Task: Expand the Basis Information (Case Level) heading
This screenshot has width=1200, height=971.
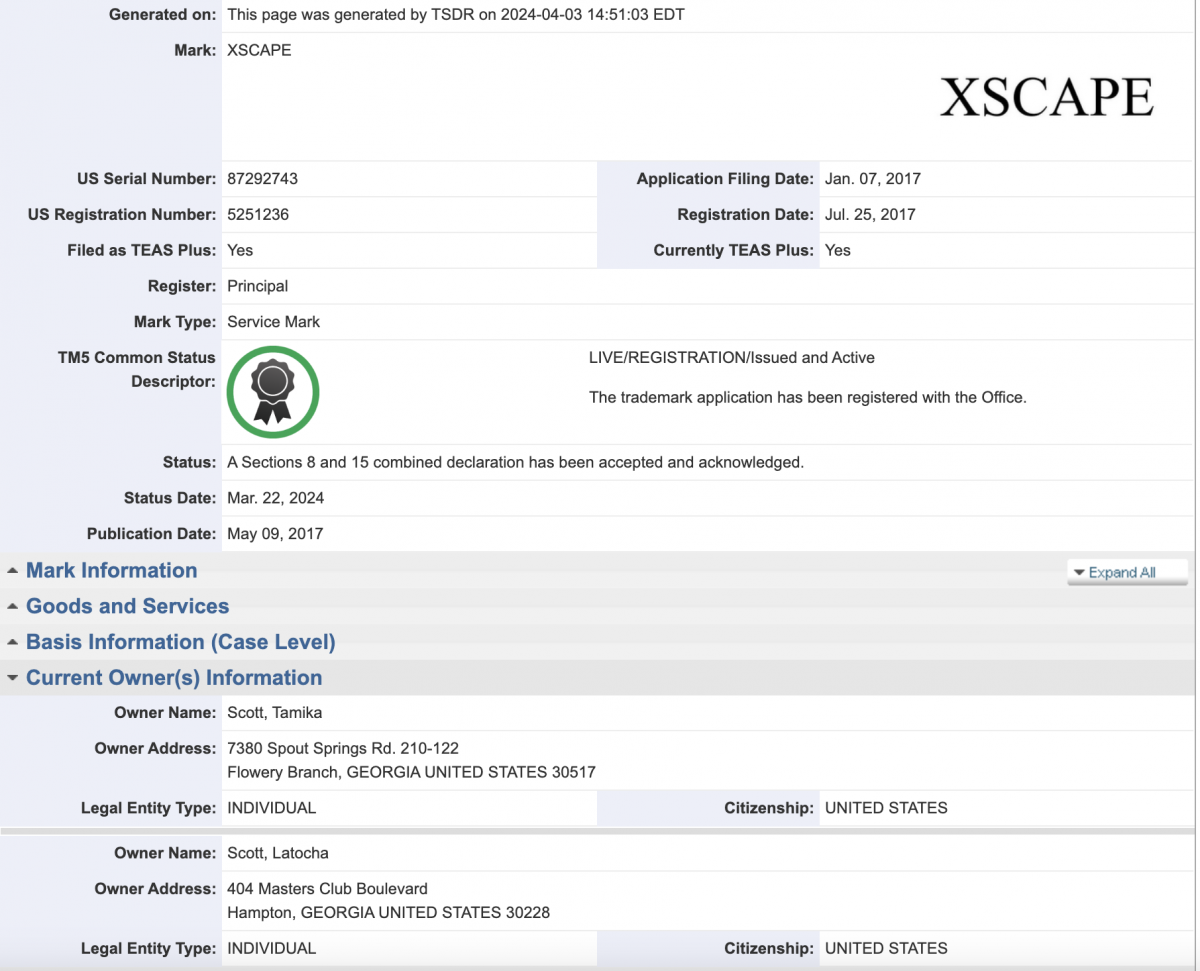Action: point(180,643)
